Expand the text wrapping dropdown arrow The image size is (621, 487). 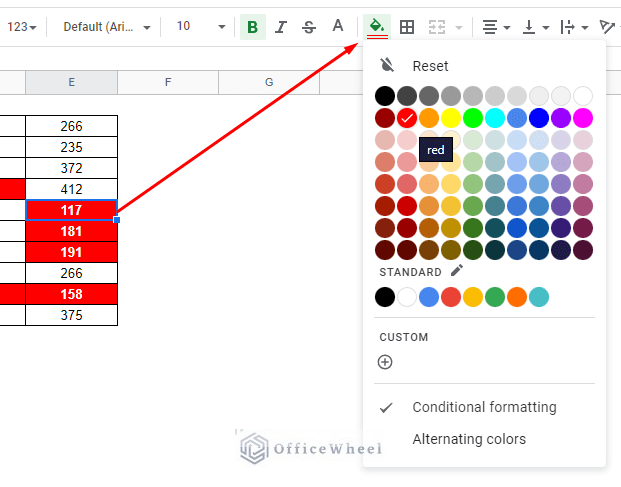pos(585,27)
